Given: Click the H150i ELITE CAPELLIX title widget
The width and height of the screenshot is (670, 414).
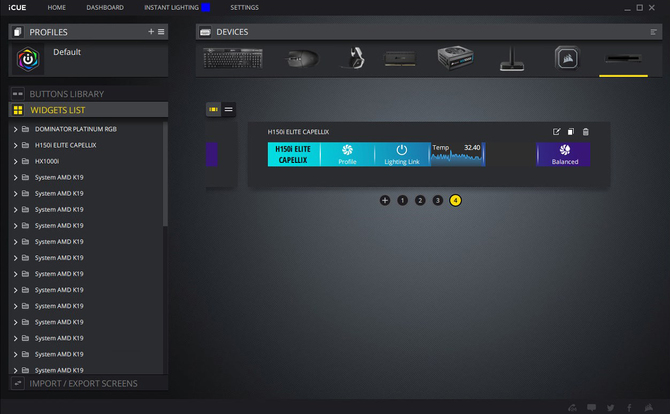Looking at the screenshot, I should click(294, 154).
